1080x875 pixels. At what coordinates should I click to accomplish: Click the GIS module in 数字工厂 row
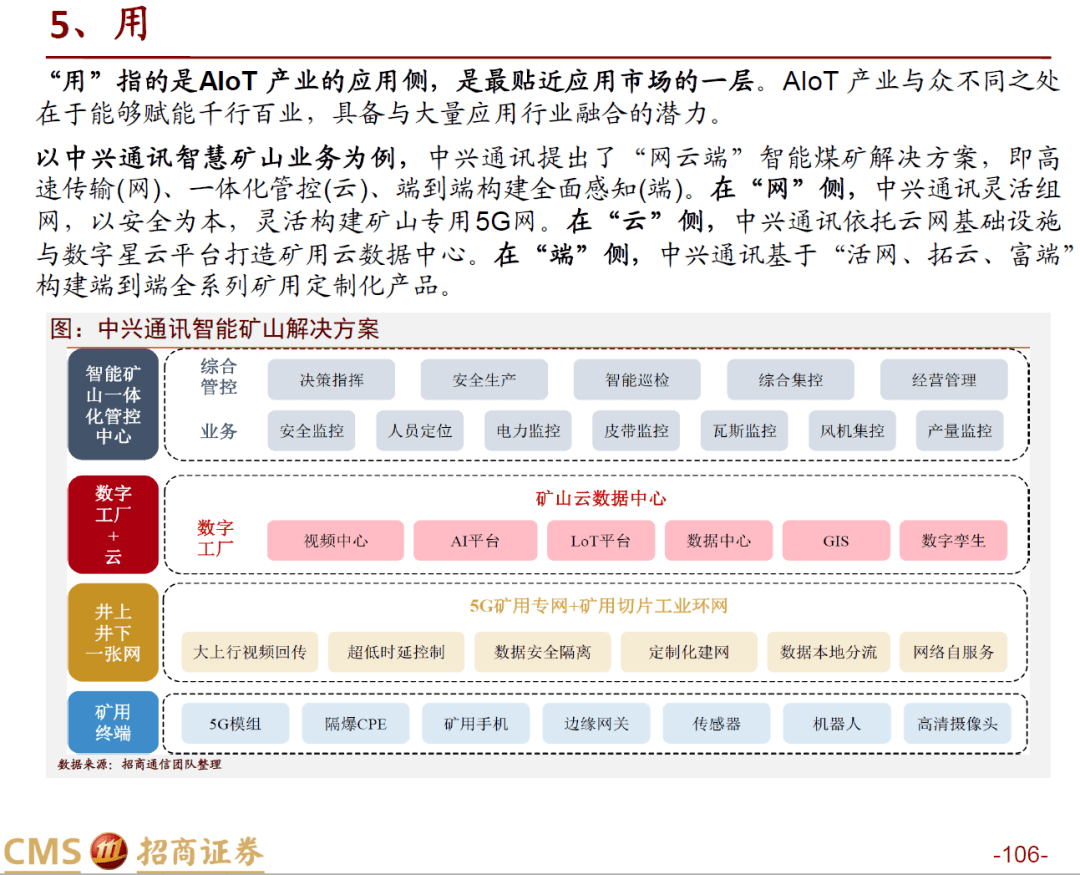pyautogui.click(x=835, y=540)
